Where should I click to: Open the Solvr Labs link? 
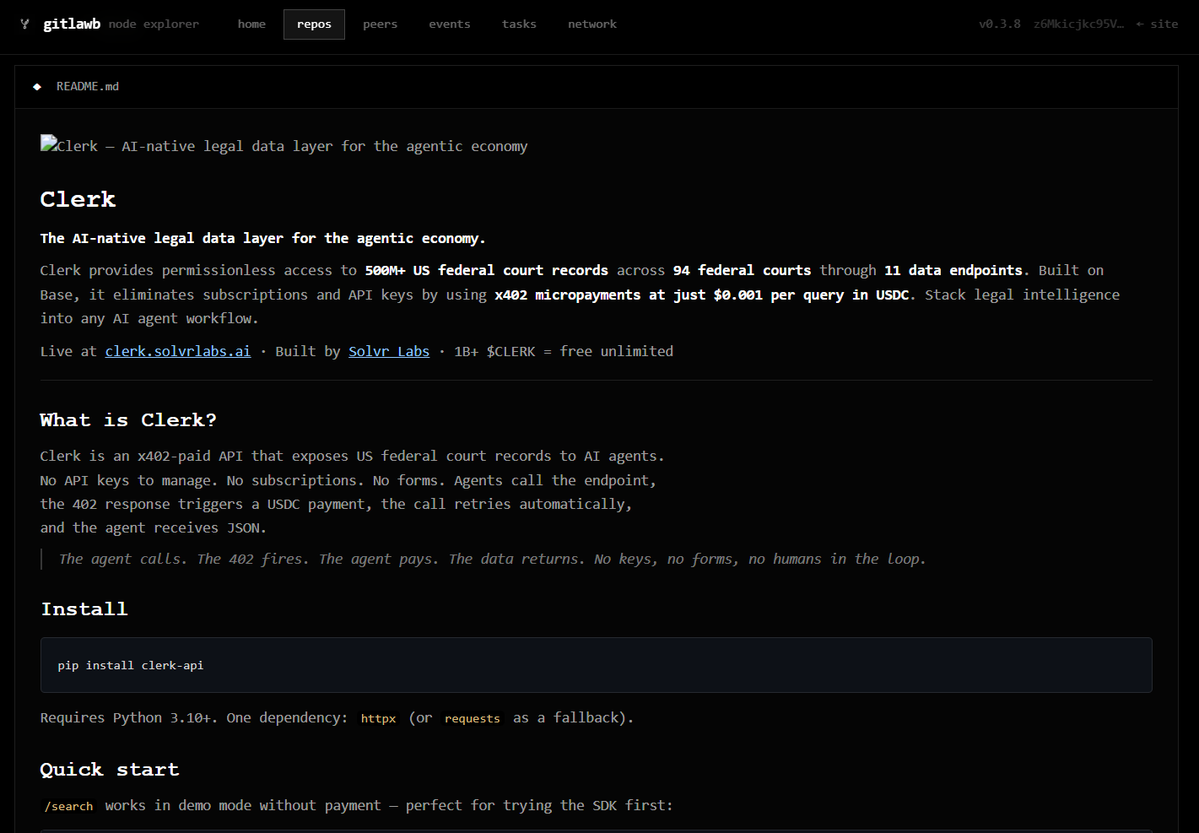pyautogui.click(x=388, y=351)
